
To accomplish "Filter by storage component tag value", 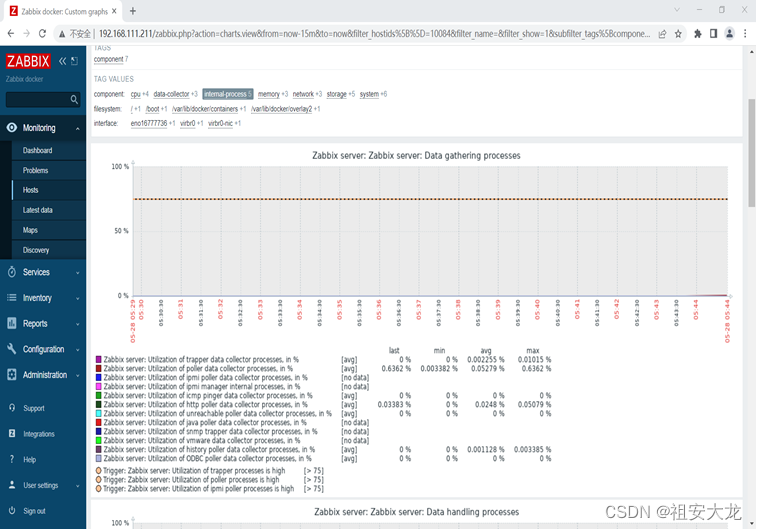I will pyautogui.click(x=336, y=94).
